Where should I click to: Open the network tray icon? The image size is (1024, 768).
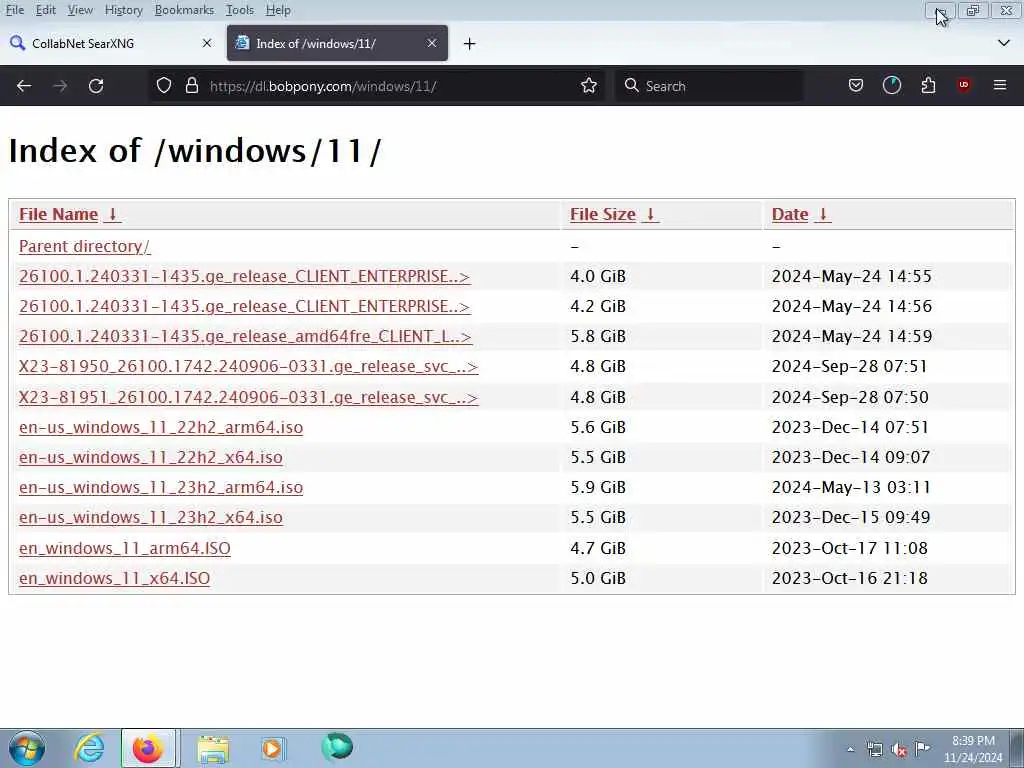click(874, 750)
